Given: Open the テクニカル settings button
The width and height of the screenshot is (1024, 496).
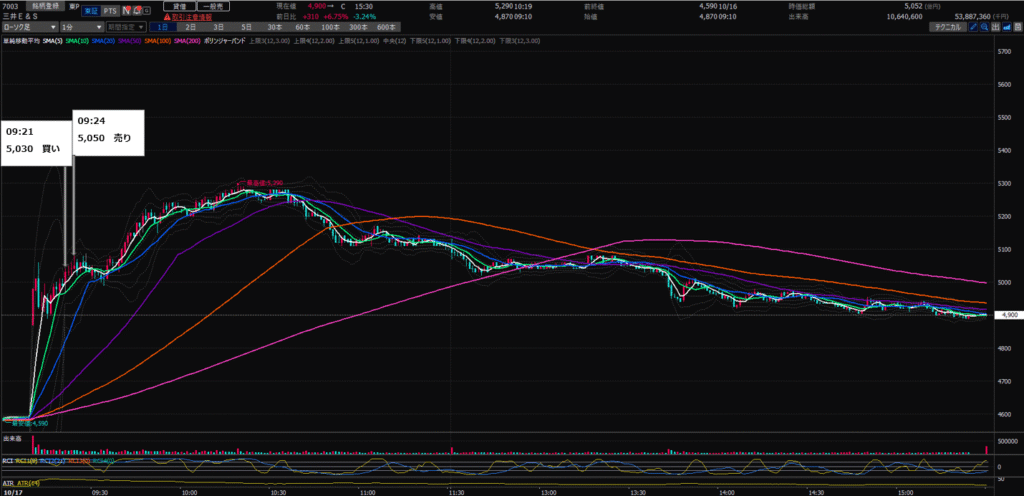Looking at the screenshot, I should [x=946, y=28].
